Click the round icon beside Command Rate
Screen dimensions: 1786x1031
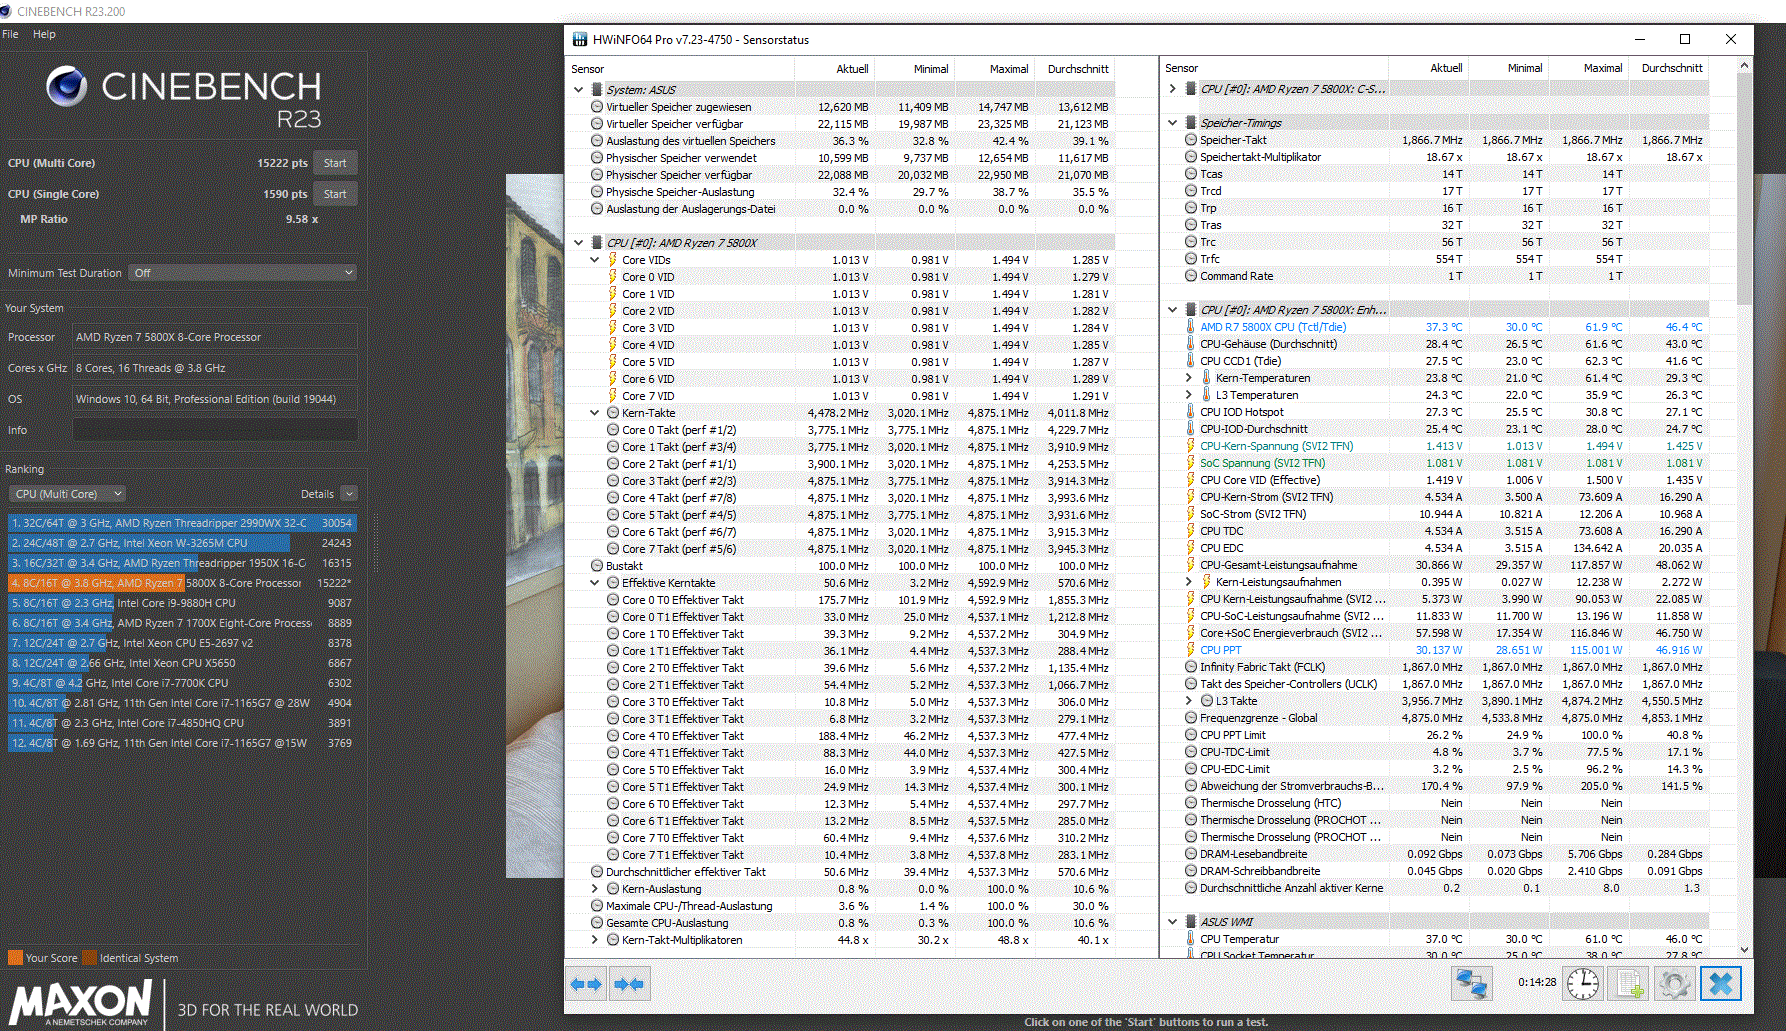pyautogui.click(x=1191, y=276)
